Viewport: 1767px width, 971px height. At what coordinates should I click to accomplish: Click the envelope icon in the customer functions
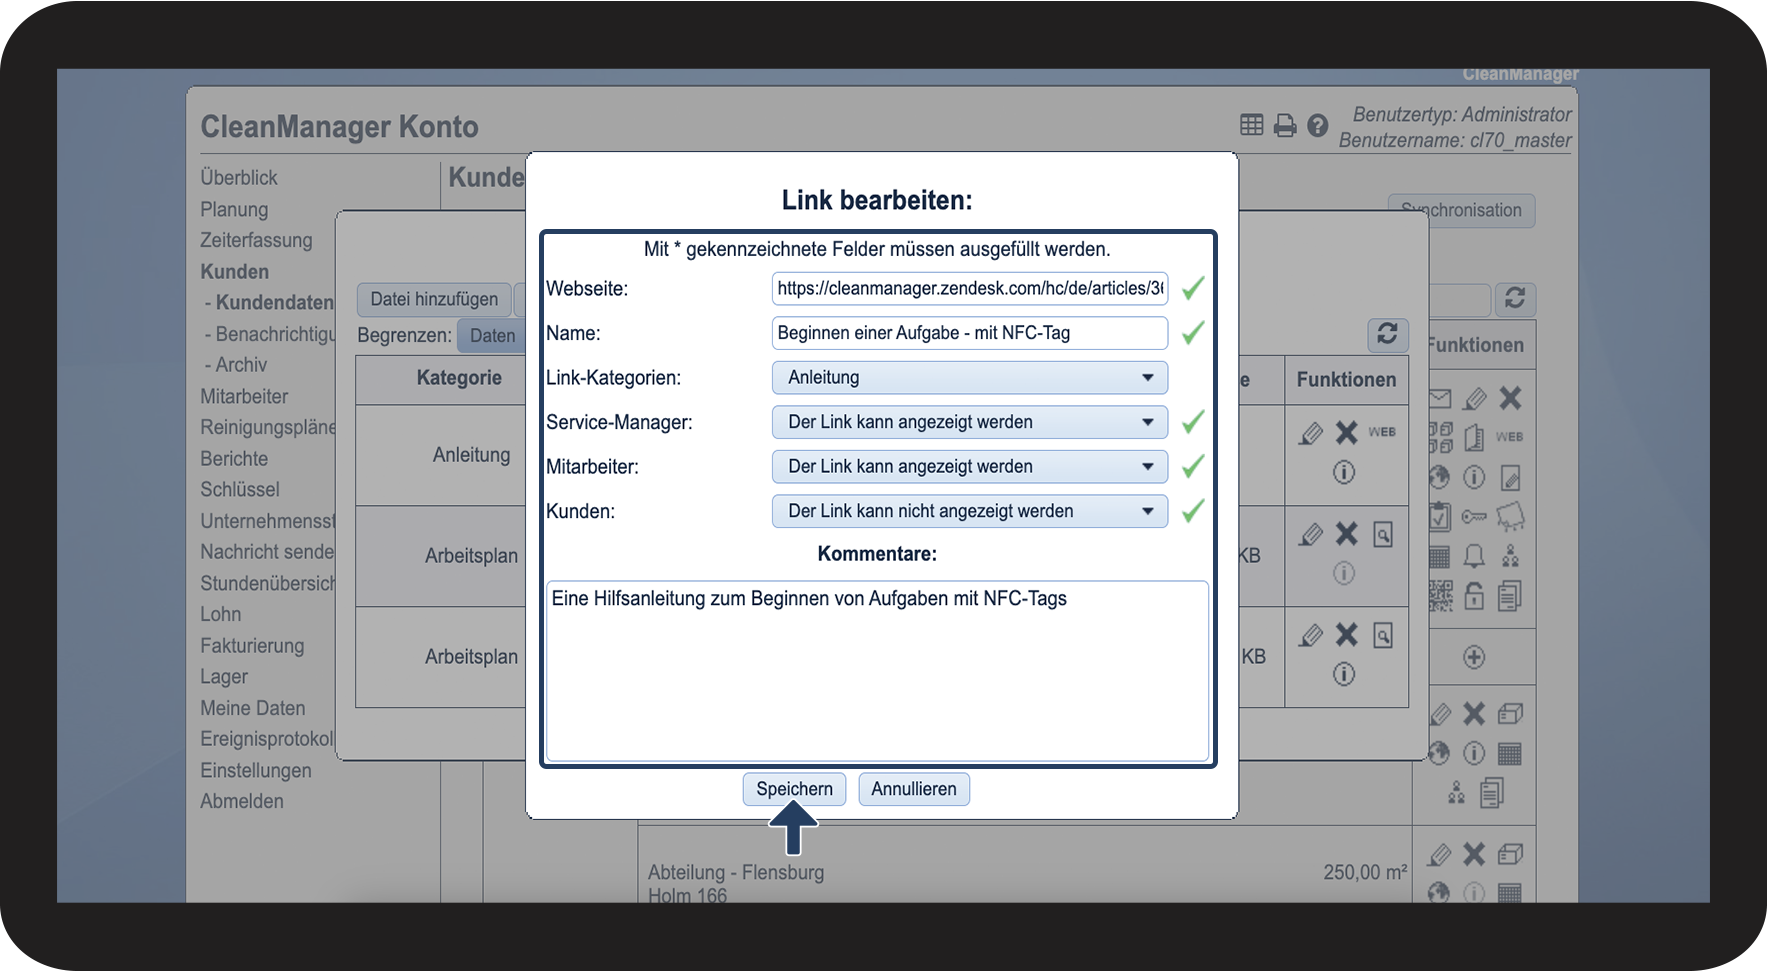click(x=1439, y=399)
